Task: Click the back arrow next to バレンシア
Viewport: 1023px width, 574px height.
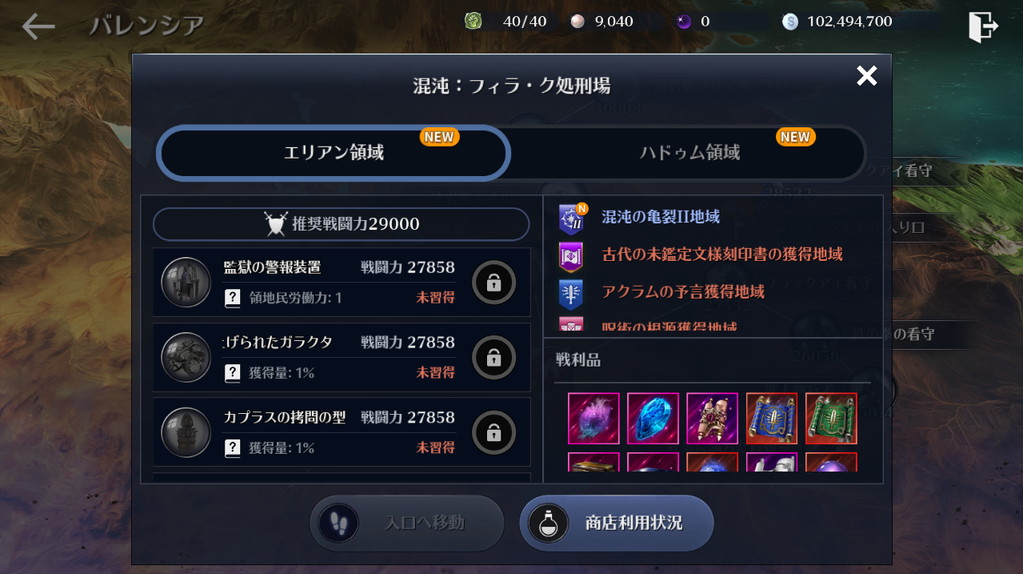Action: pos(38,27)
